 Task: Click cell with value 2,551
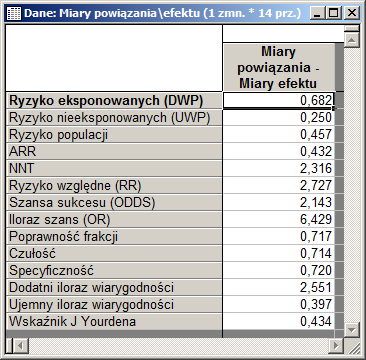(x=279, y=287)
